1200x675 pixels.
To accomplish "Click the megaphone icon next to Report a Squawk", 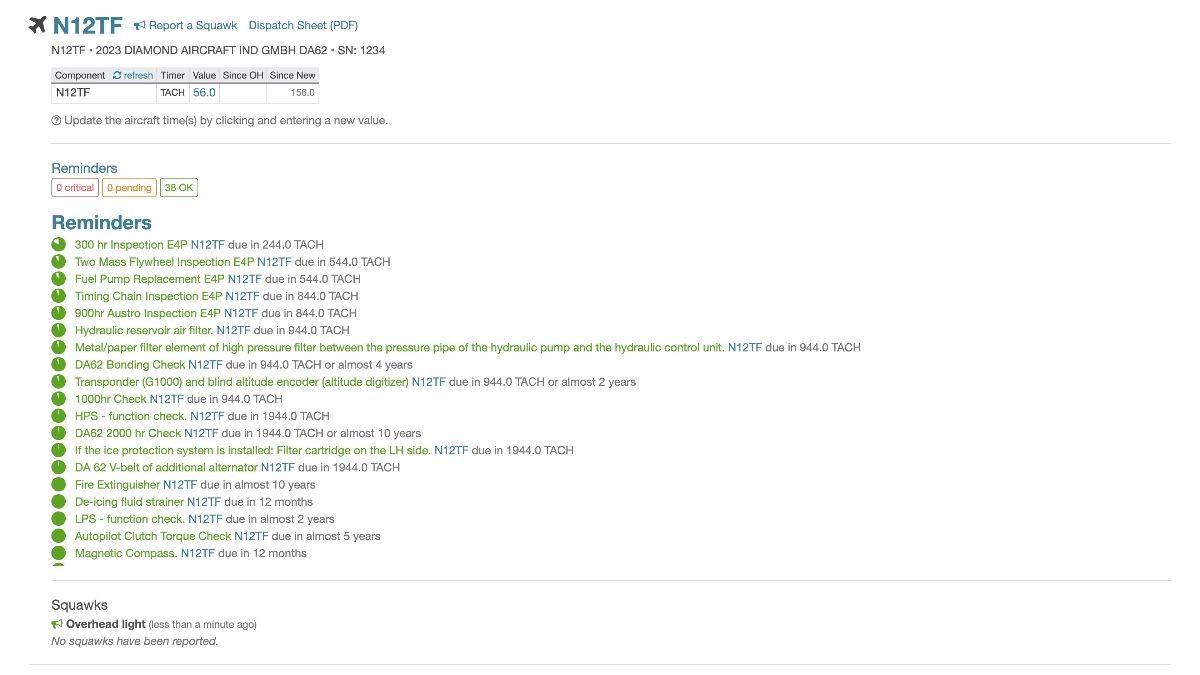I will 140,25.
